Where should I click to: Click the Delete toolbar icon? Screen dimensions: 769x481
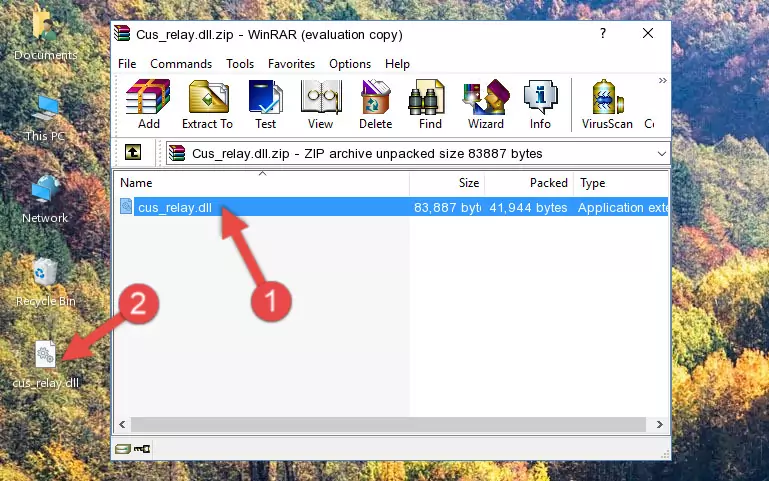376,104
